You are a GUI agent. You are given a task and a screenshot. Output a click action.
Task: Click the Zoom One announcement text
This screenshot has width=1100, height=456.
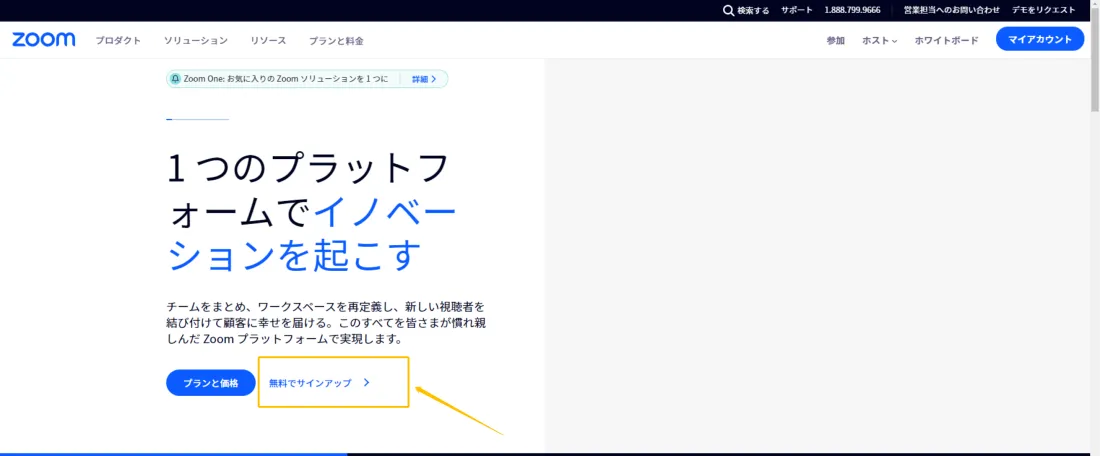(x=286, y=79)
